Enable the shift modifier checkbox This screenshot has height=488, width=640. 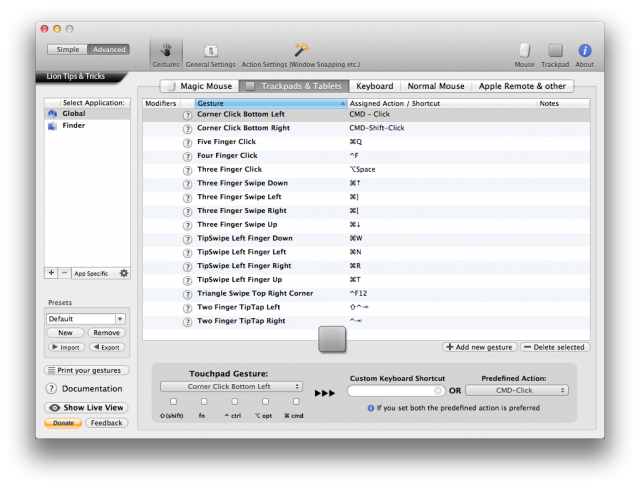173,401
